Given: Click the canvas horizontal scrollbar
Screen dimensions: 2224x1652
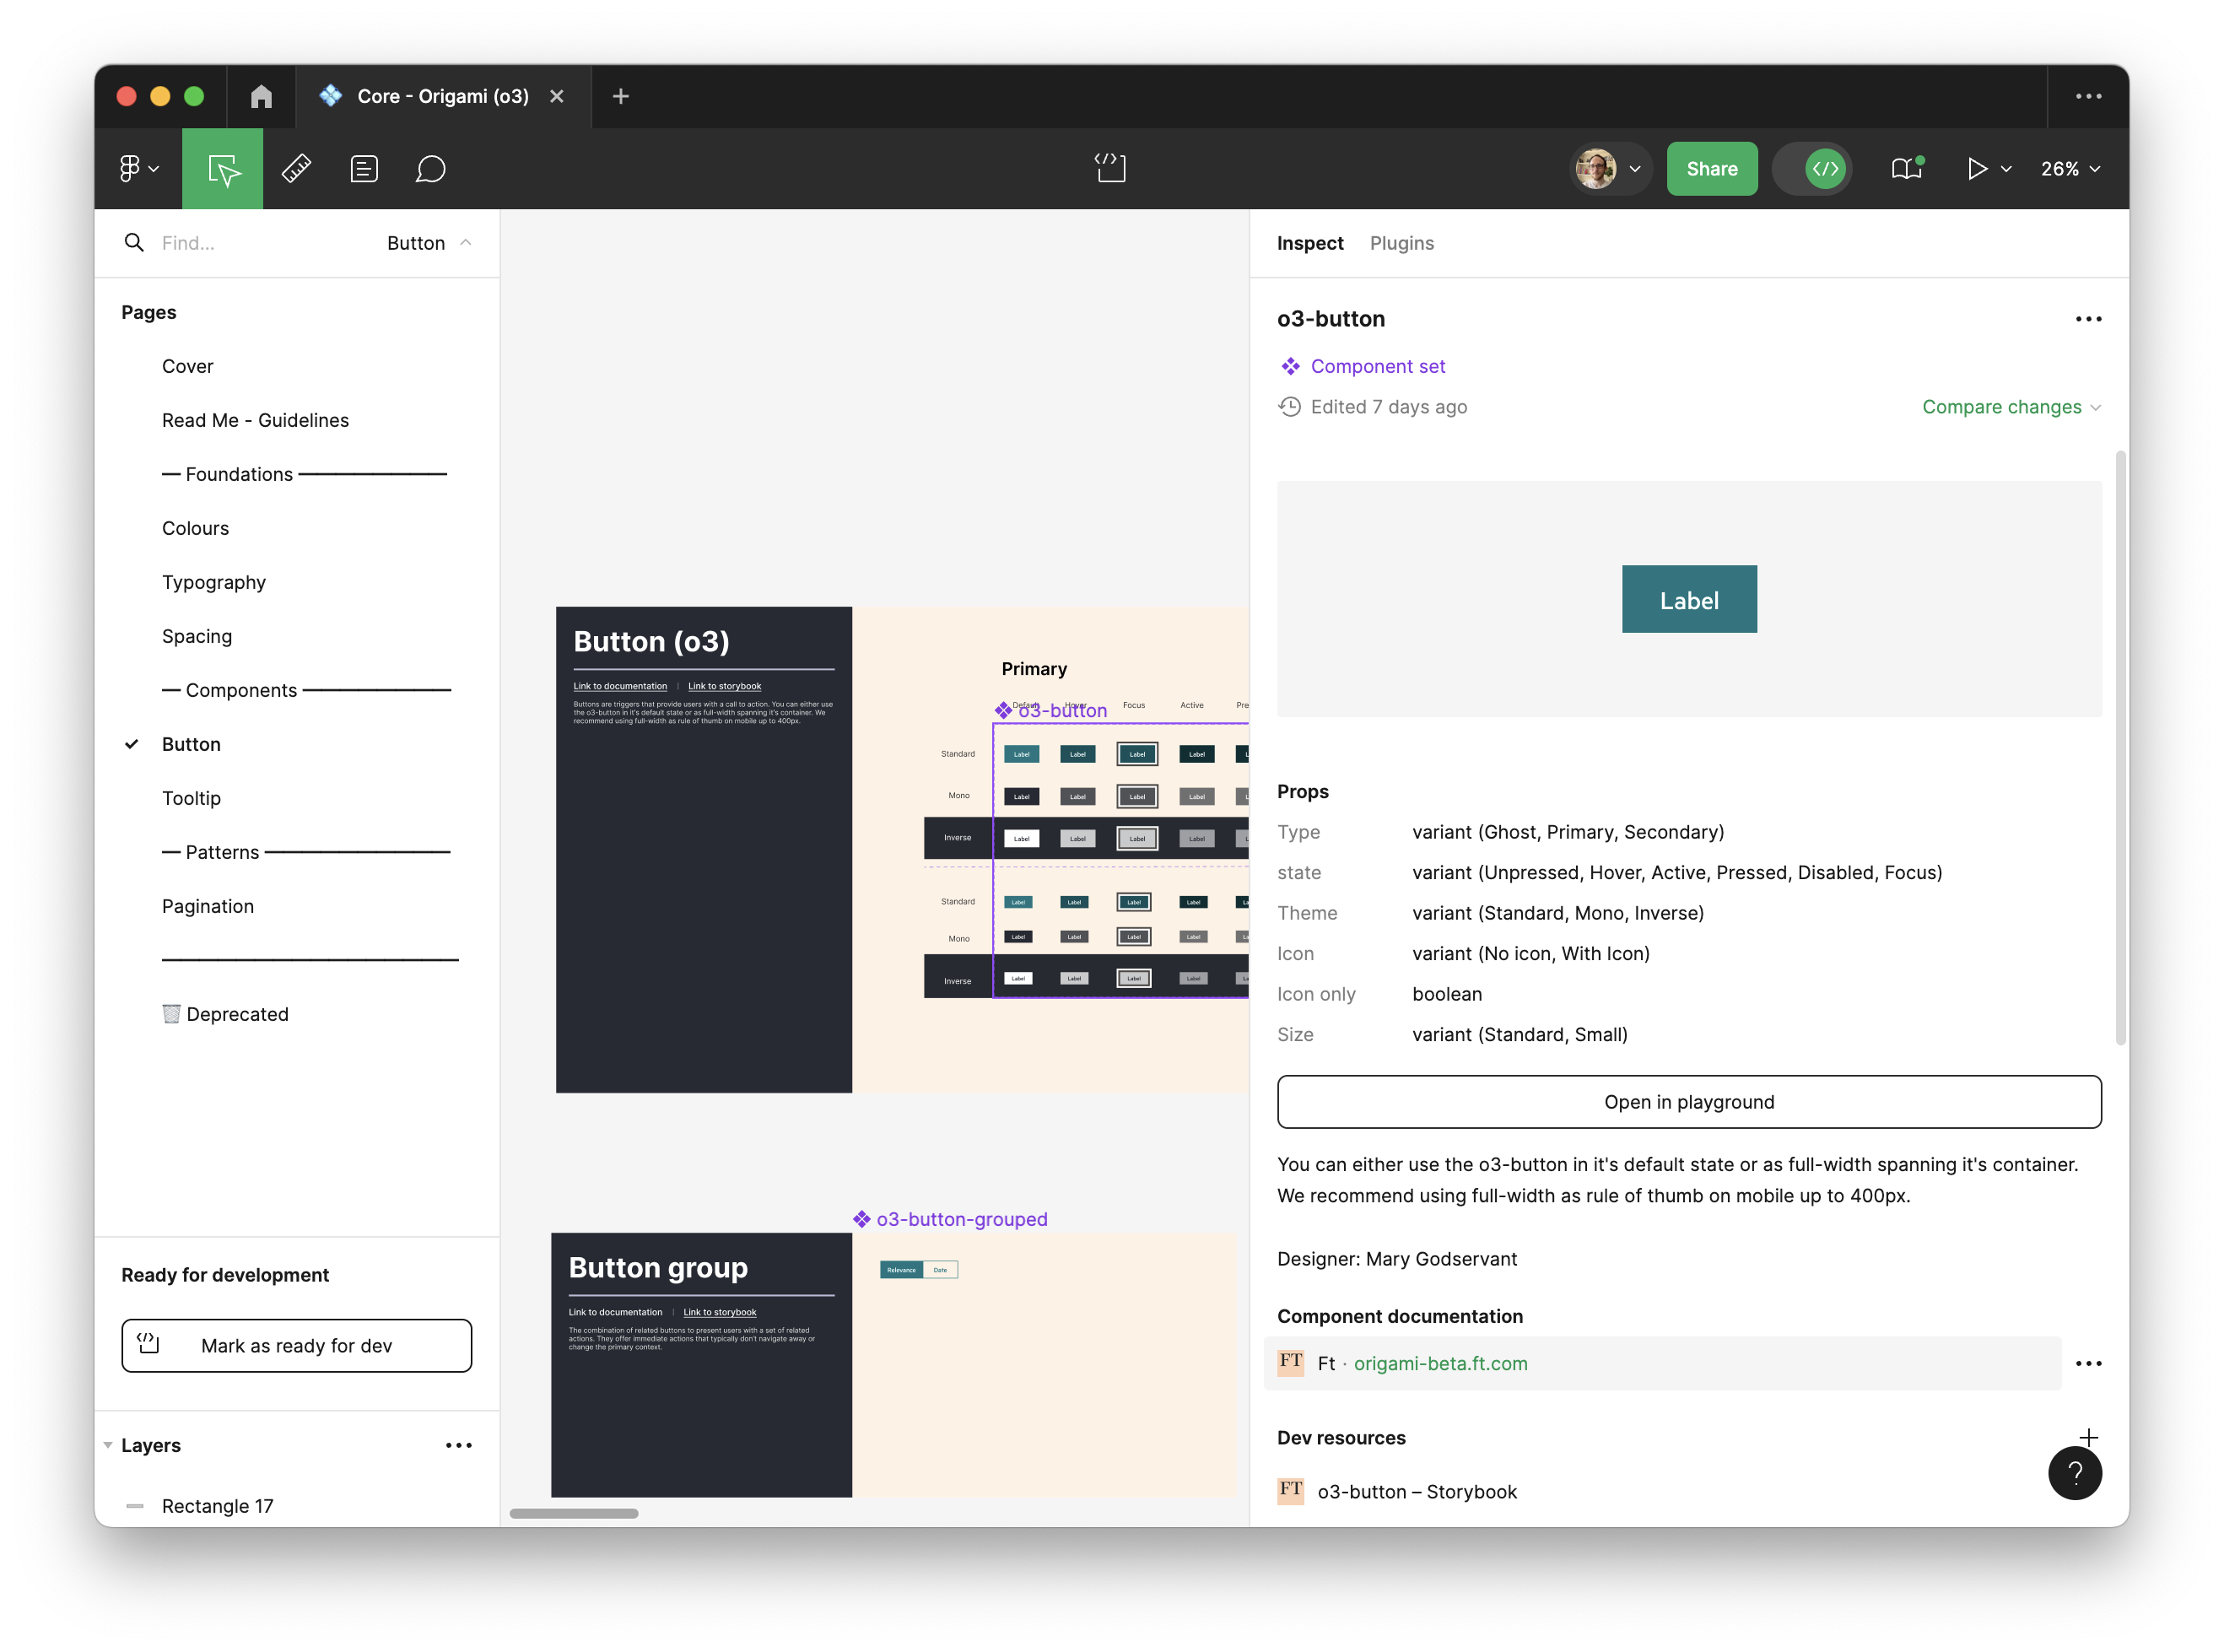Looking at the screenshot, I should click(x=574, y=1513).
